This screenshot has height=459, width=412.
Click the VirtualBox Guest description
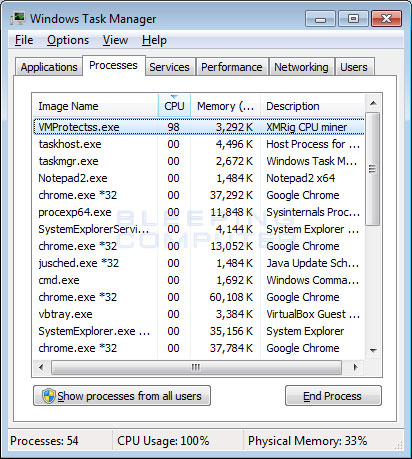pyautogui.click(x=313, y=314)
